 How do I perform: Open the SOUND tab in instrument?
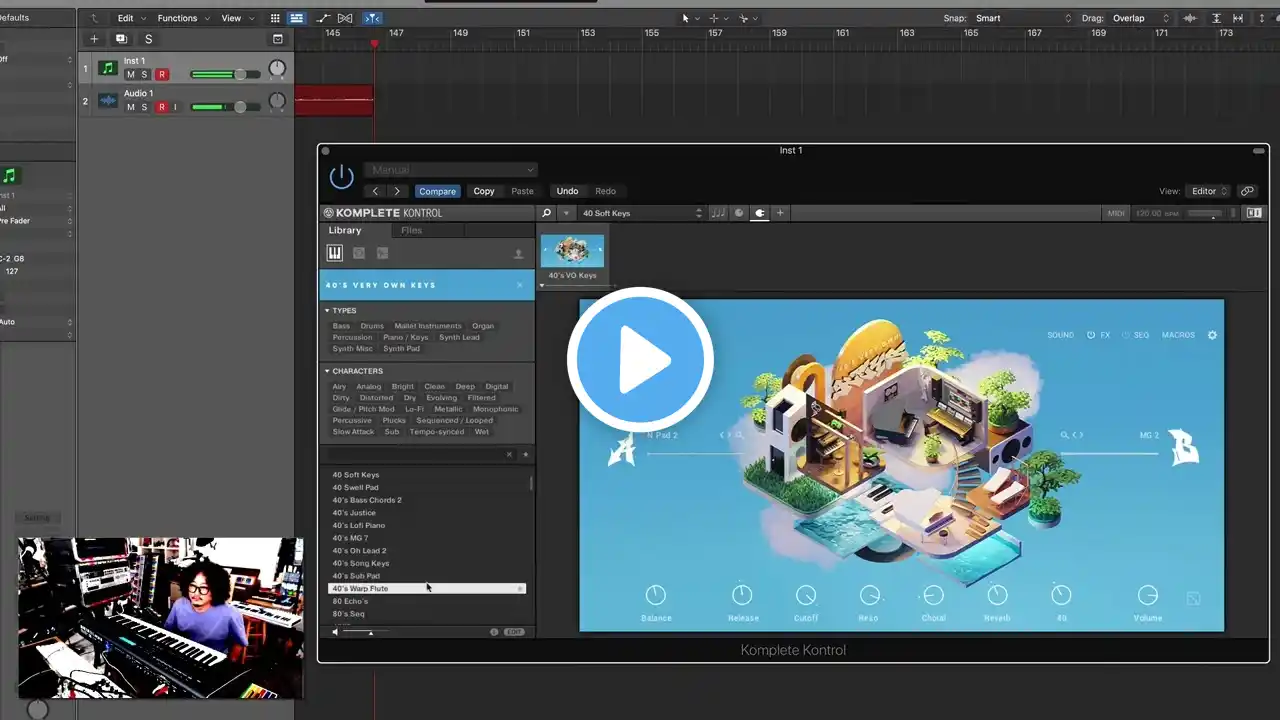pos(1060,335)
